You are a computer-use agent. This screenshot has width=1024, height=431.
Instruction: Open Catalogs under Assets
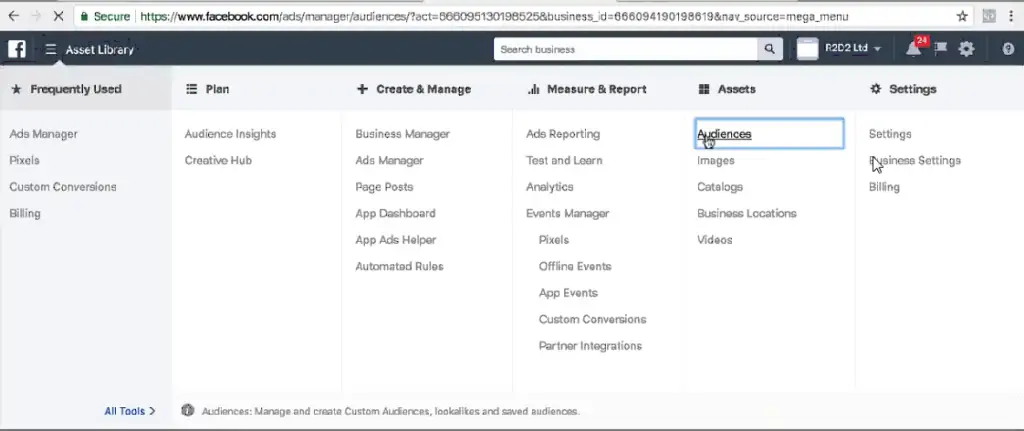[x=720, y=187]
